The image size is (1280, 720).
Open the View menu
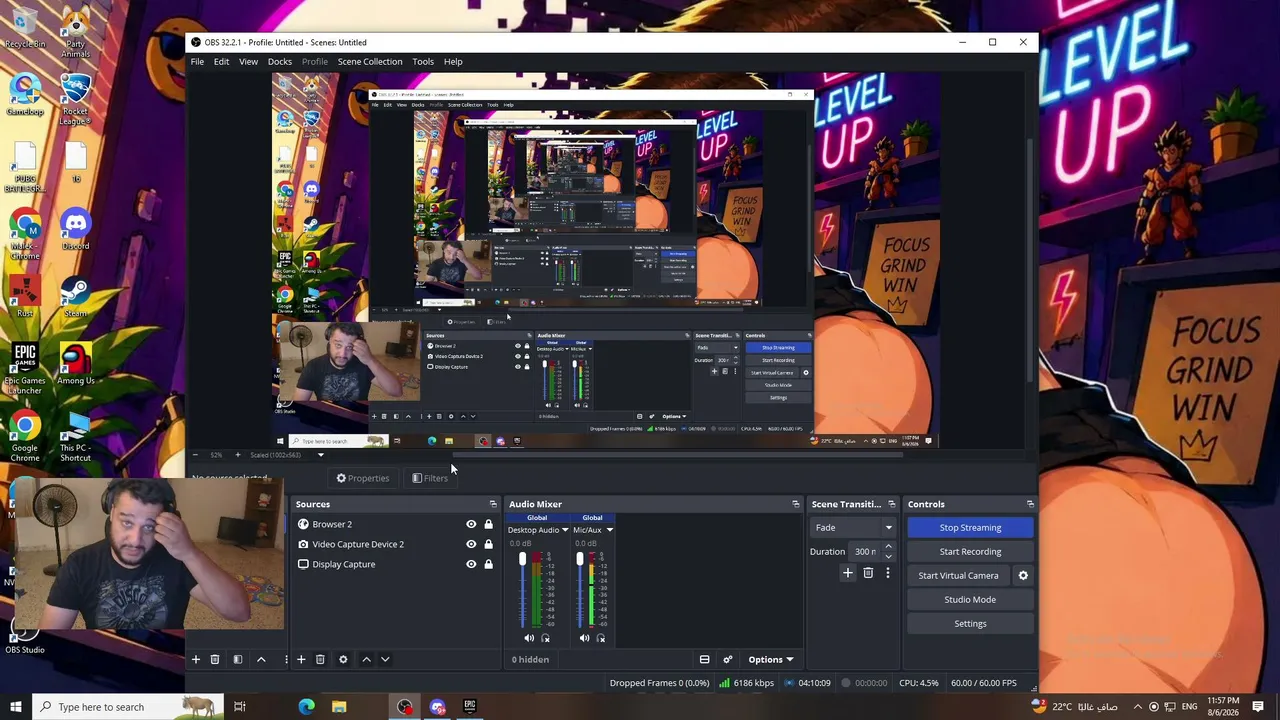pyautogui.click(x=248, y=62)
